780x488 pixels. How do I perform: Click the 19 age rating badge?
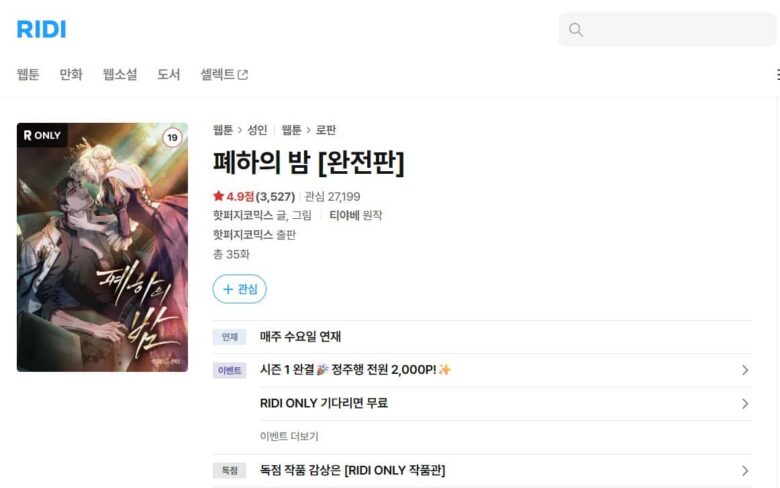tap(172, 138)
